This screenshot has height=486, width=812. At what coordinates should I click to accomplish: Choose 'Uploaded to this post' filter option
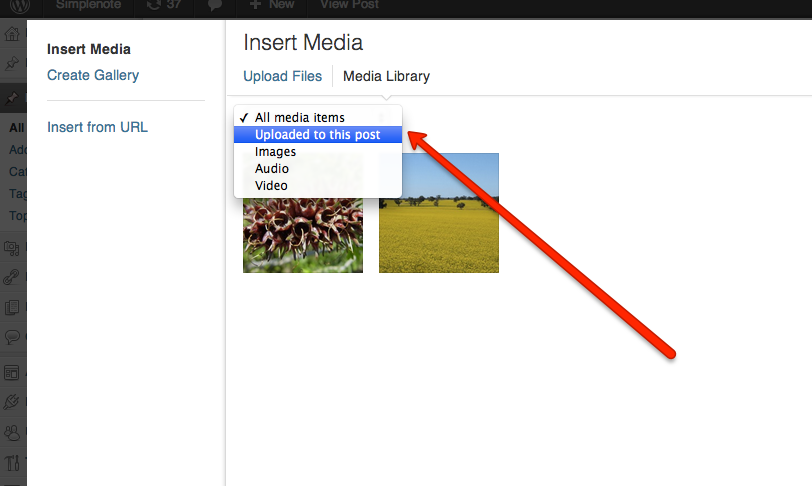[x=318, y=135]
